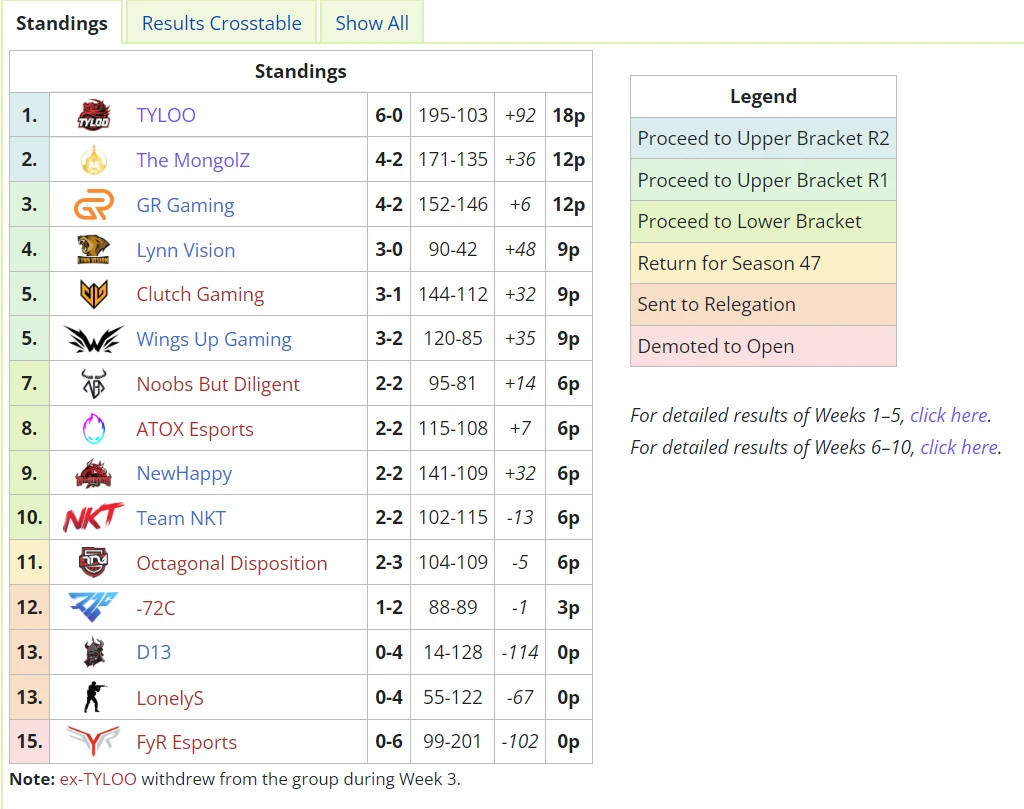
Task: Click the GR Gaming logo icon
Action: tap(94, 205)
